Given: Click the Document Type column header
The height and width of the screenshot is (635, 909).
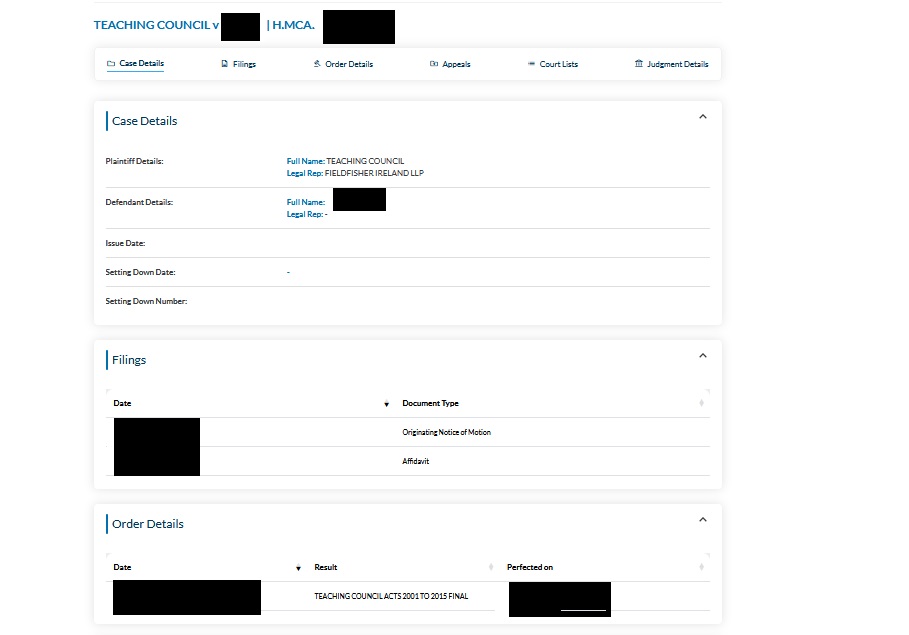Looking at the screenshot, I should [430, 403].
